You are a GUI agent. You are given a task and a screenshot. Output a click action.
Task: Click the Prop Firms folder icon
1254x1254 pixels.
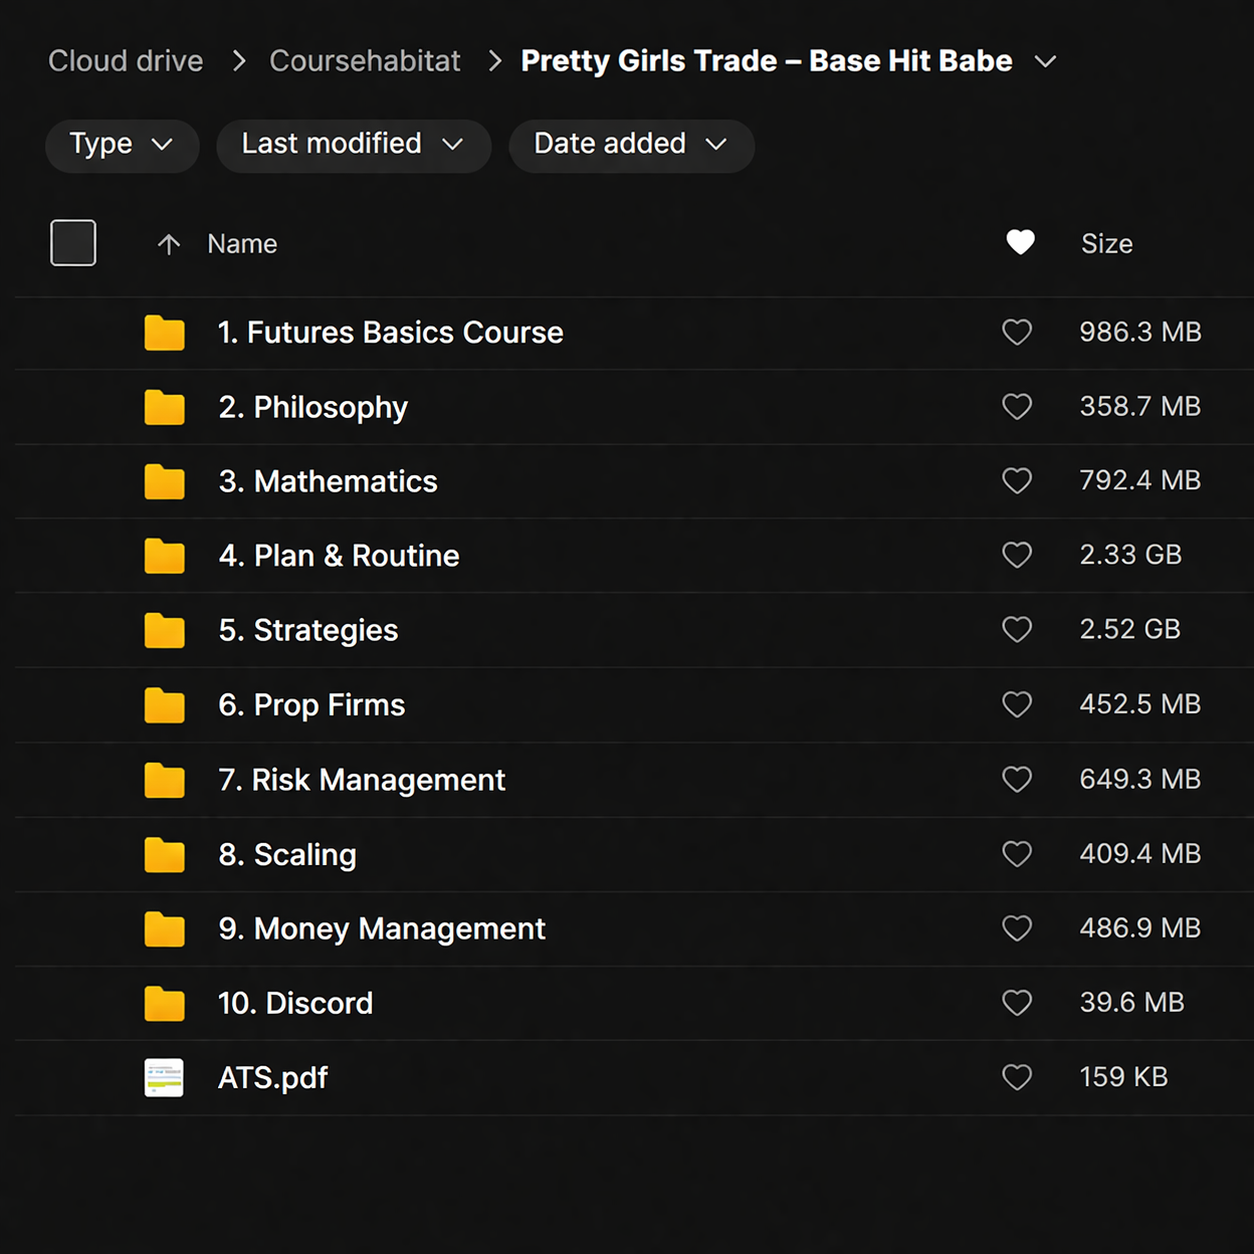pyautogui.click(x=164, y=706)
